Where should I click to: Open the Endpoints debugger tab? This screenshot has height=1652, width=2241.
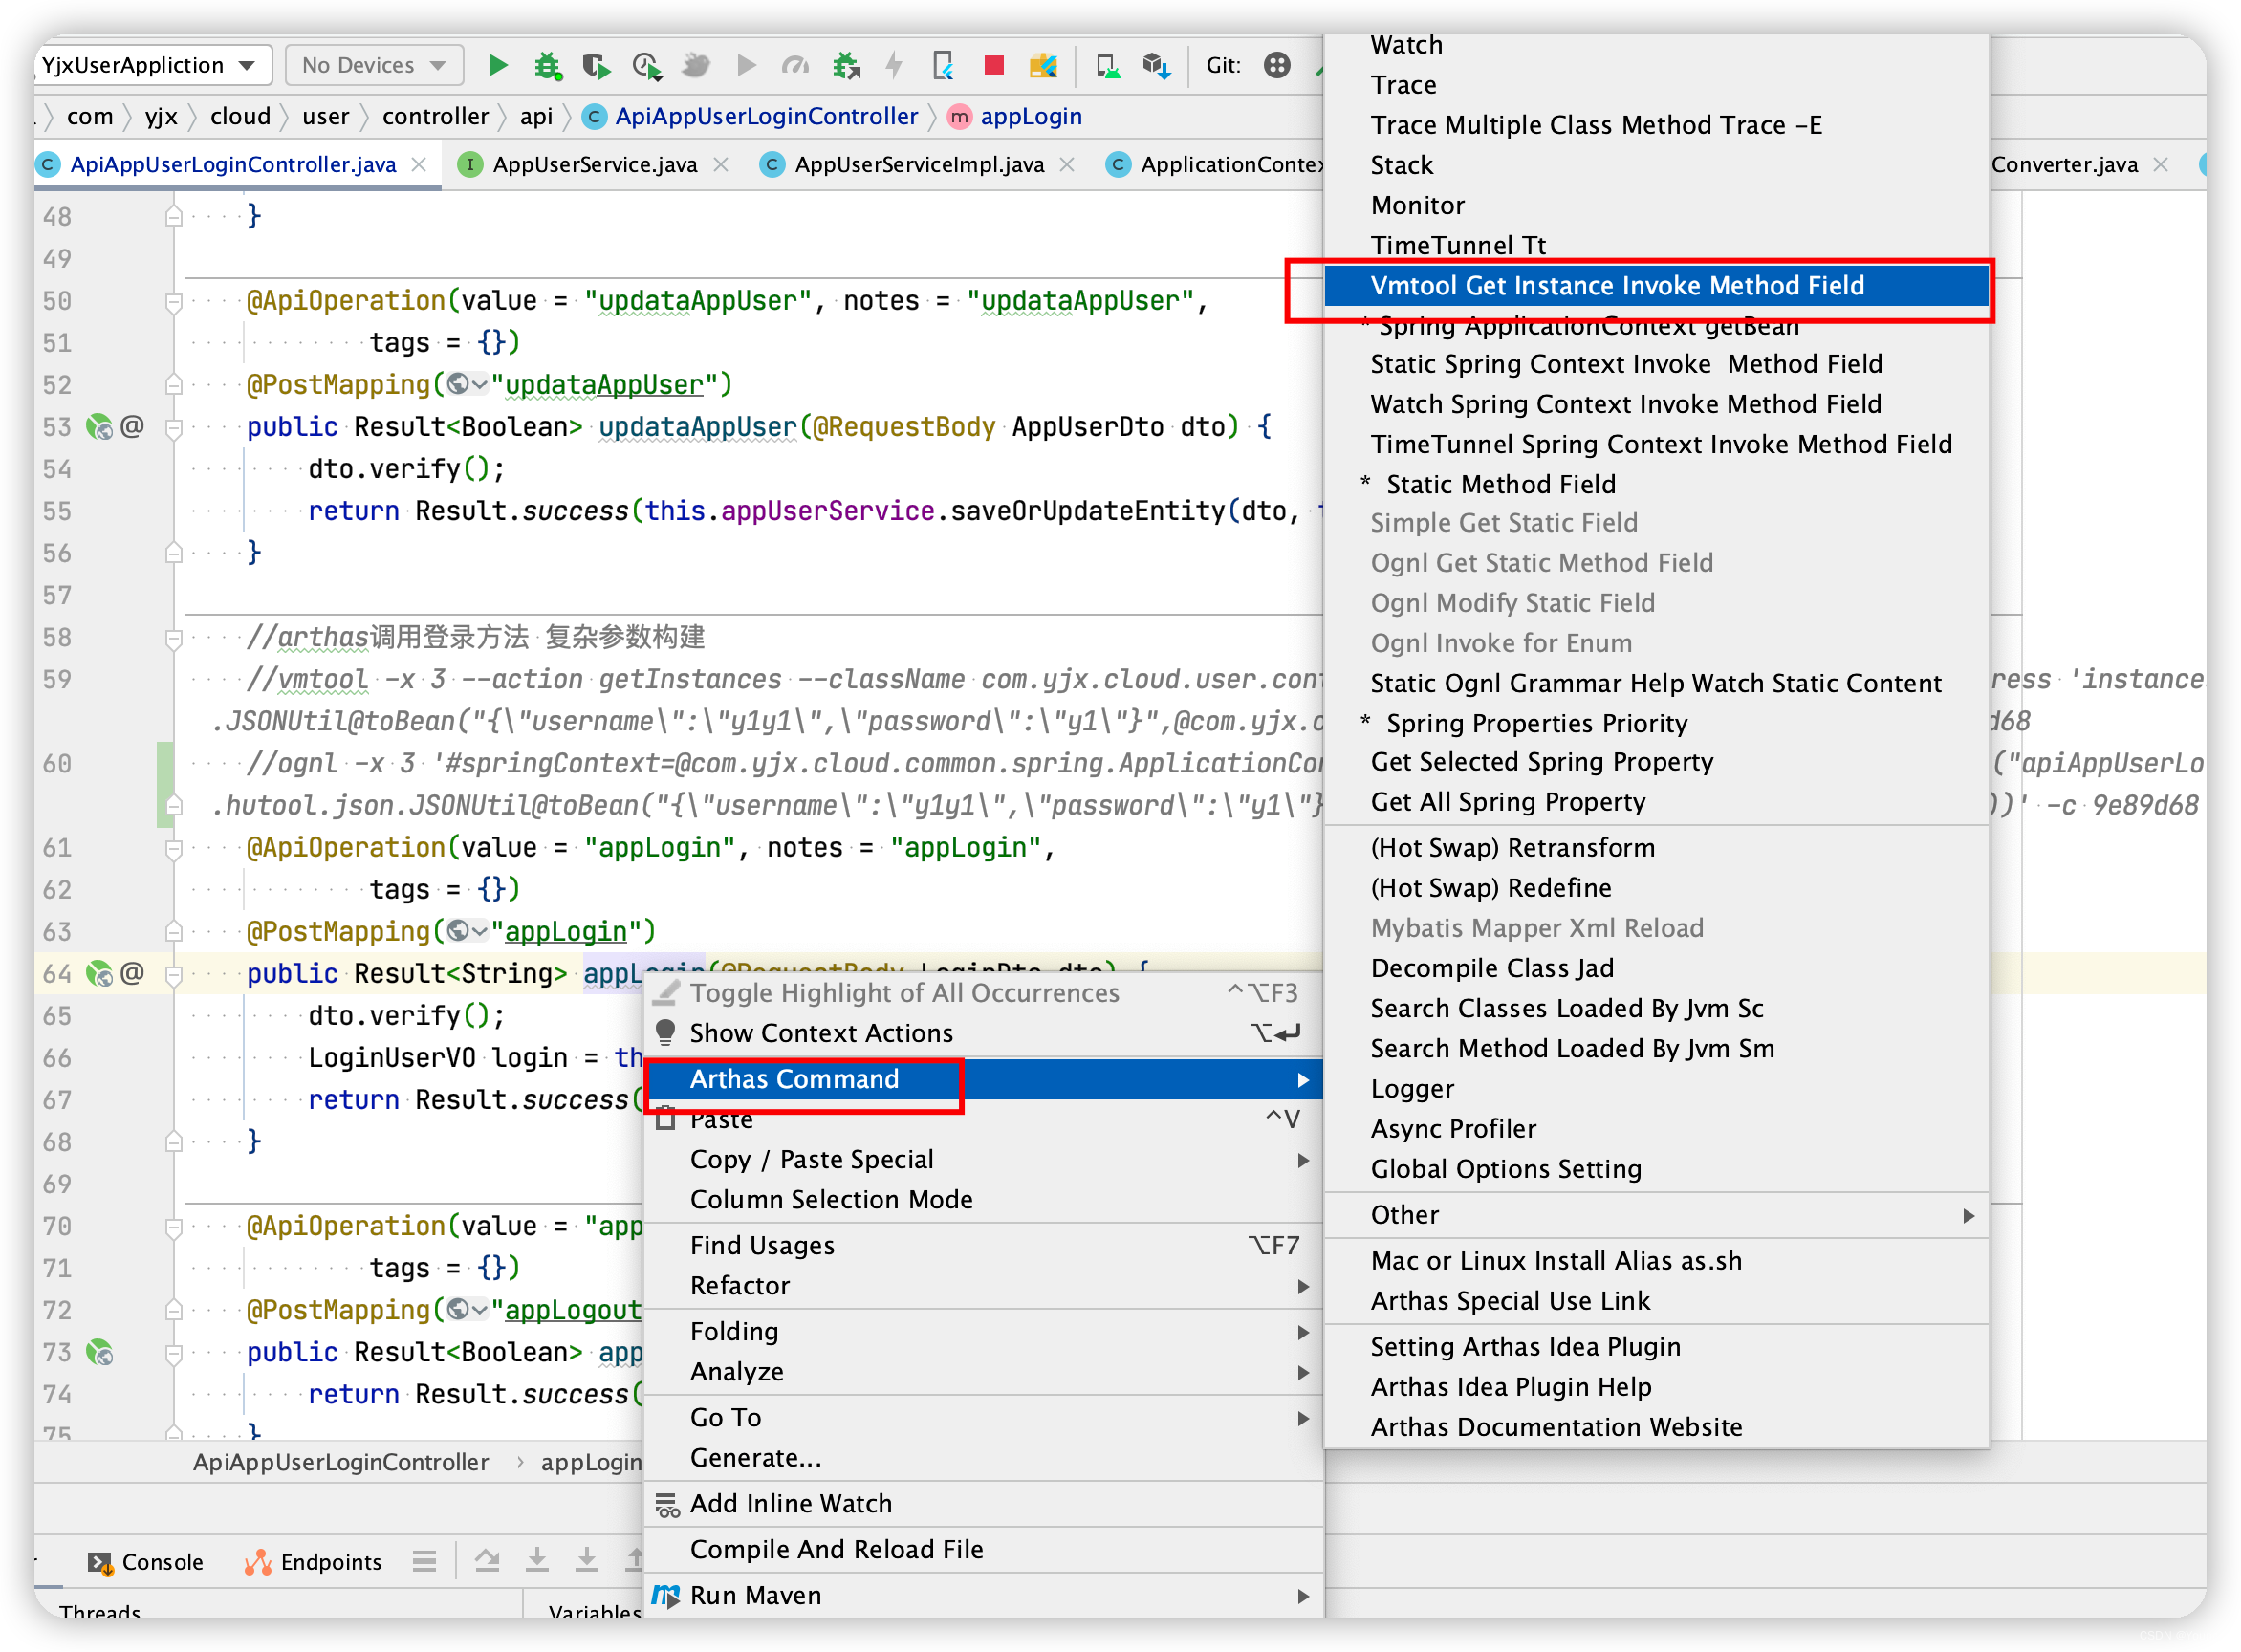tap(313, 1562)
